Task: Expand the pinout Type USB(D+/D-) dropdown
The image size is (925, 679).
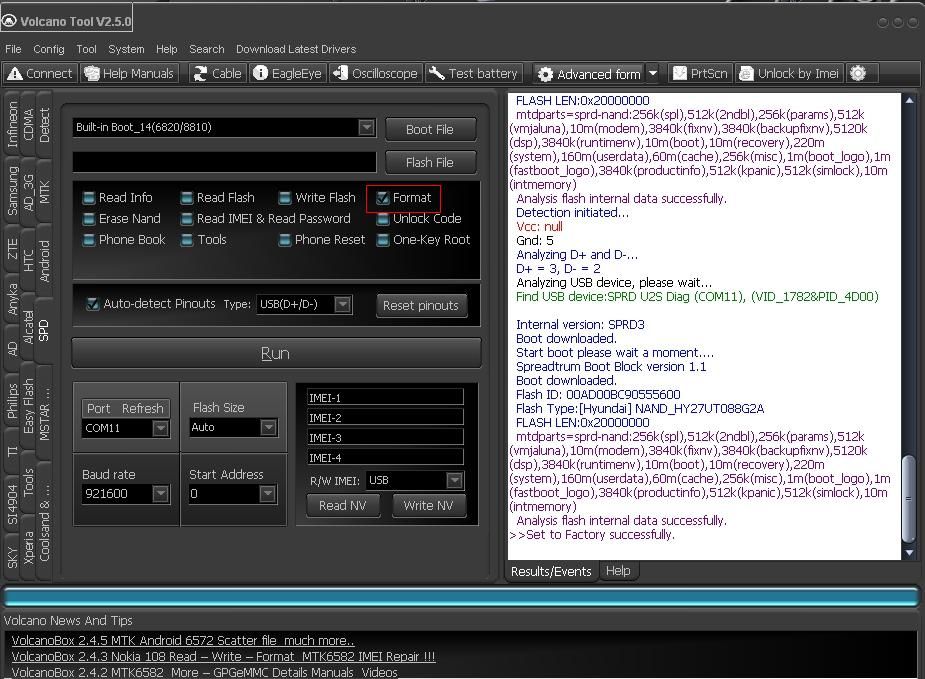Action: click(x=342, y=304)
